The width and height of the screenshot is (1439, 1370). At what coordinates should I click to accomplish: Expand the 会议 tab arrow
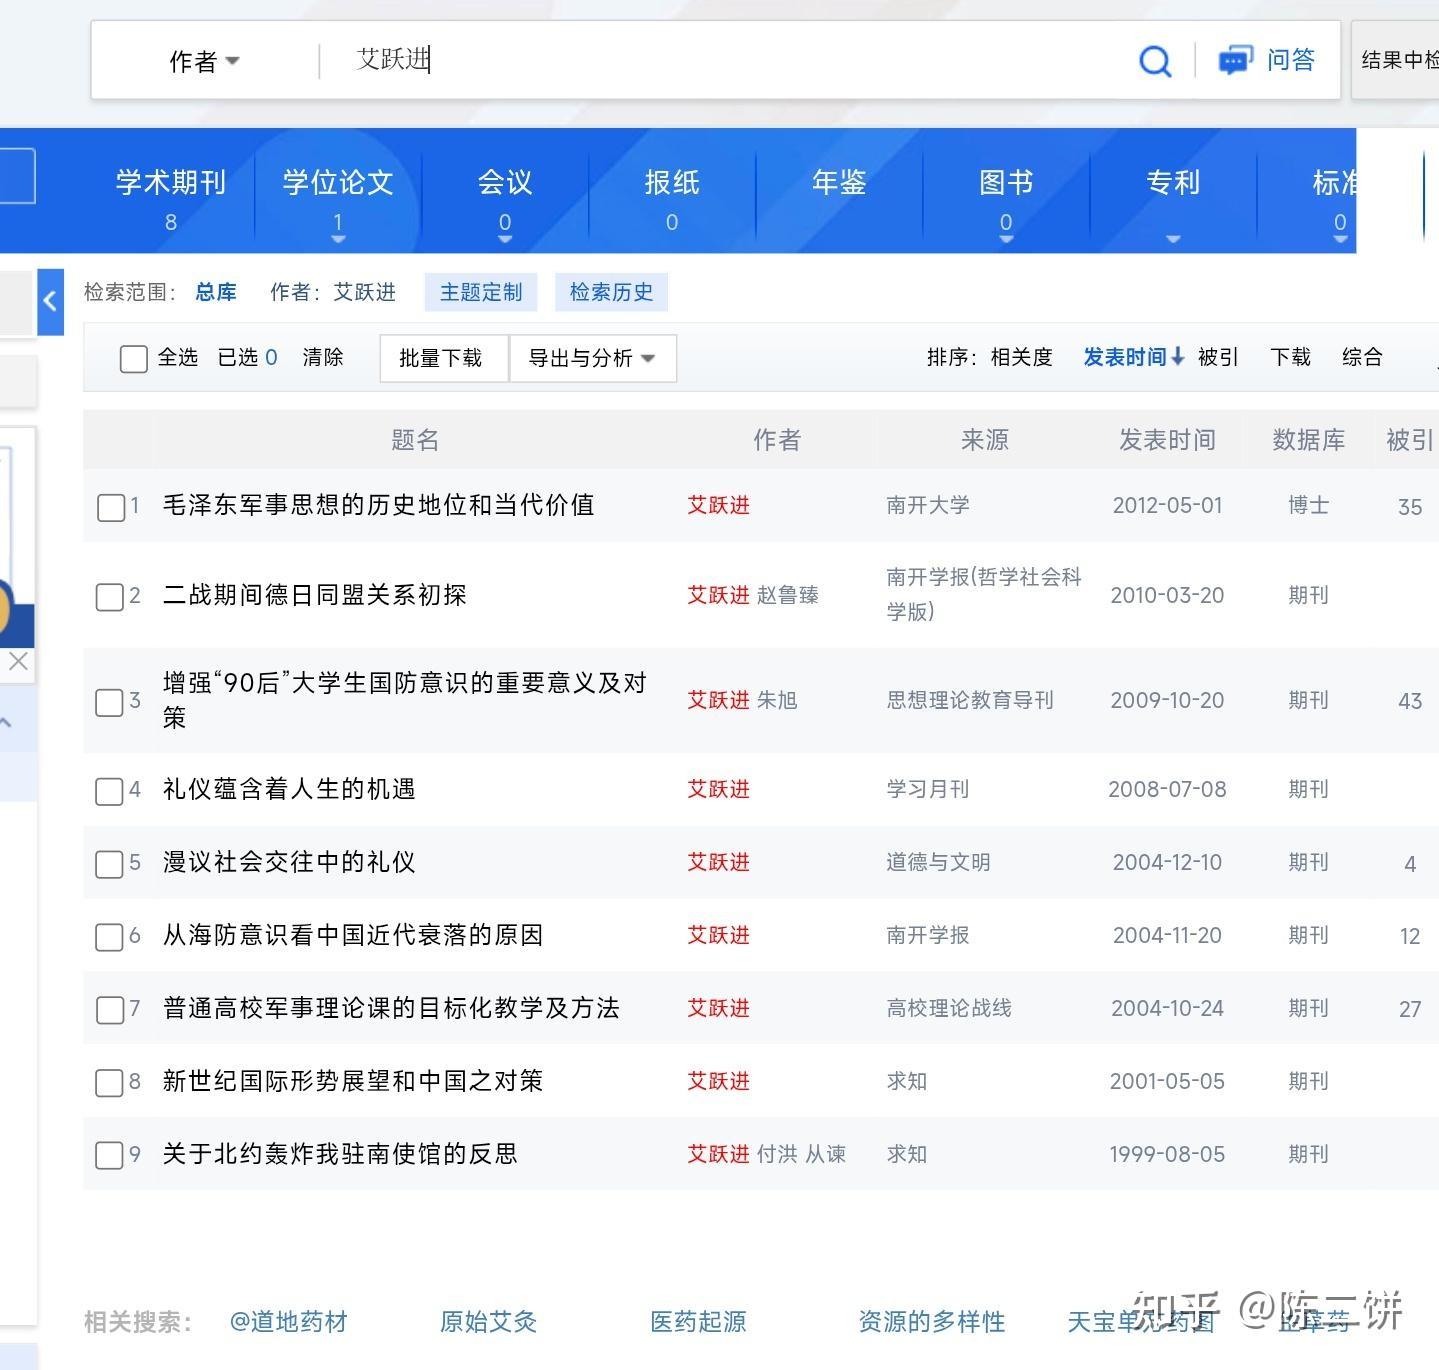pos(505,239)
